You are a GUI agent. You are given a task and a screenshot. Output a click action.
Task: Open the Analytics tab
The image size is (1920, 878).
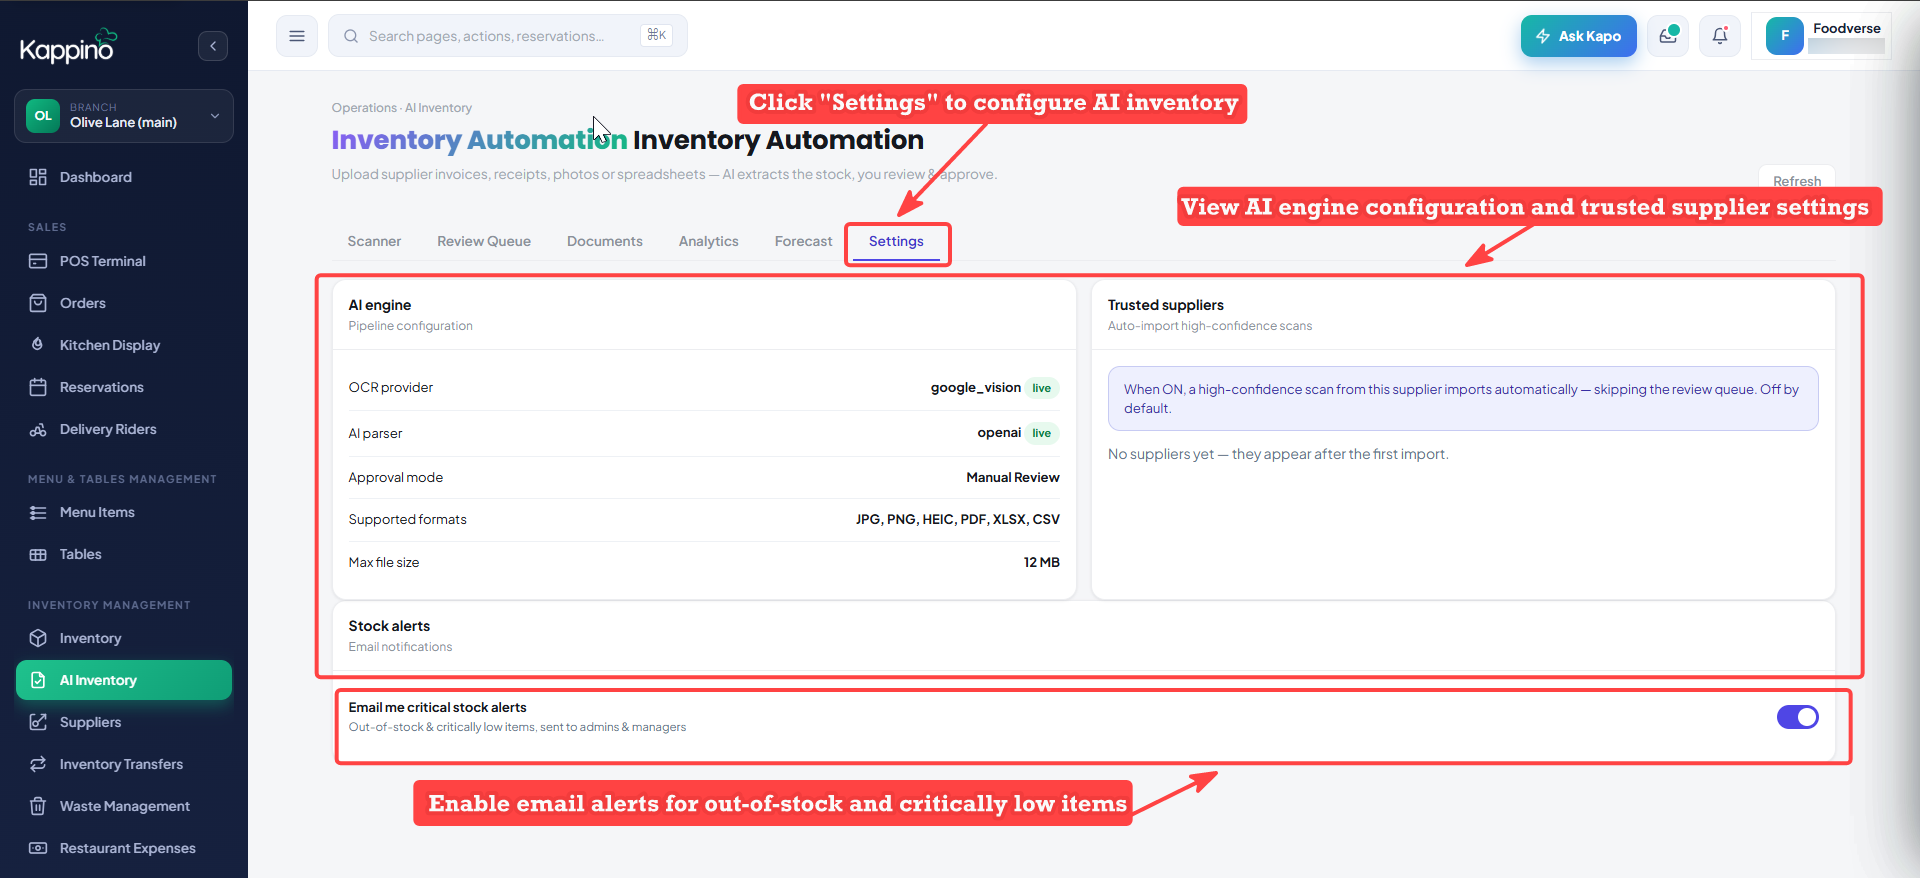[x=708, y=241]
